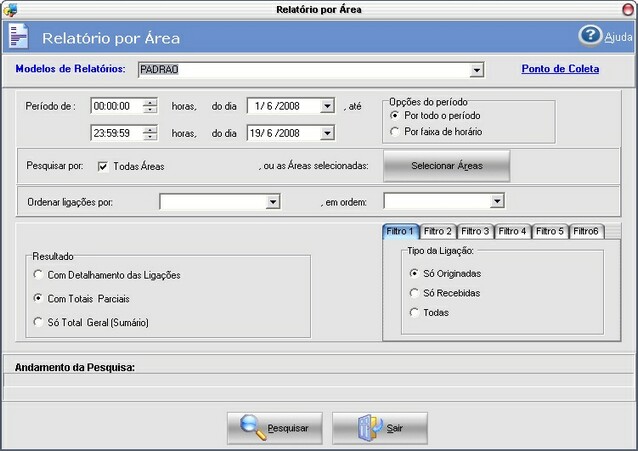Switch to the Filtro 5 tab
The image size is (638, 451).
click(550, 231)
